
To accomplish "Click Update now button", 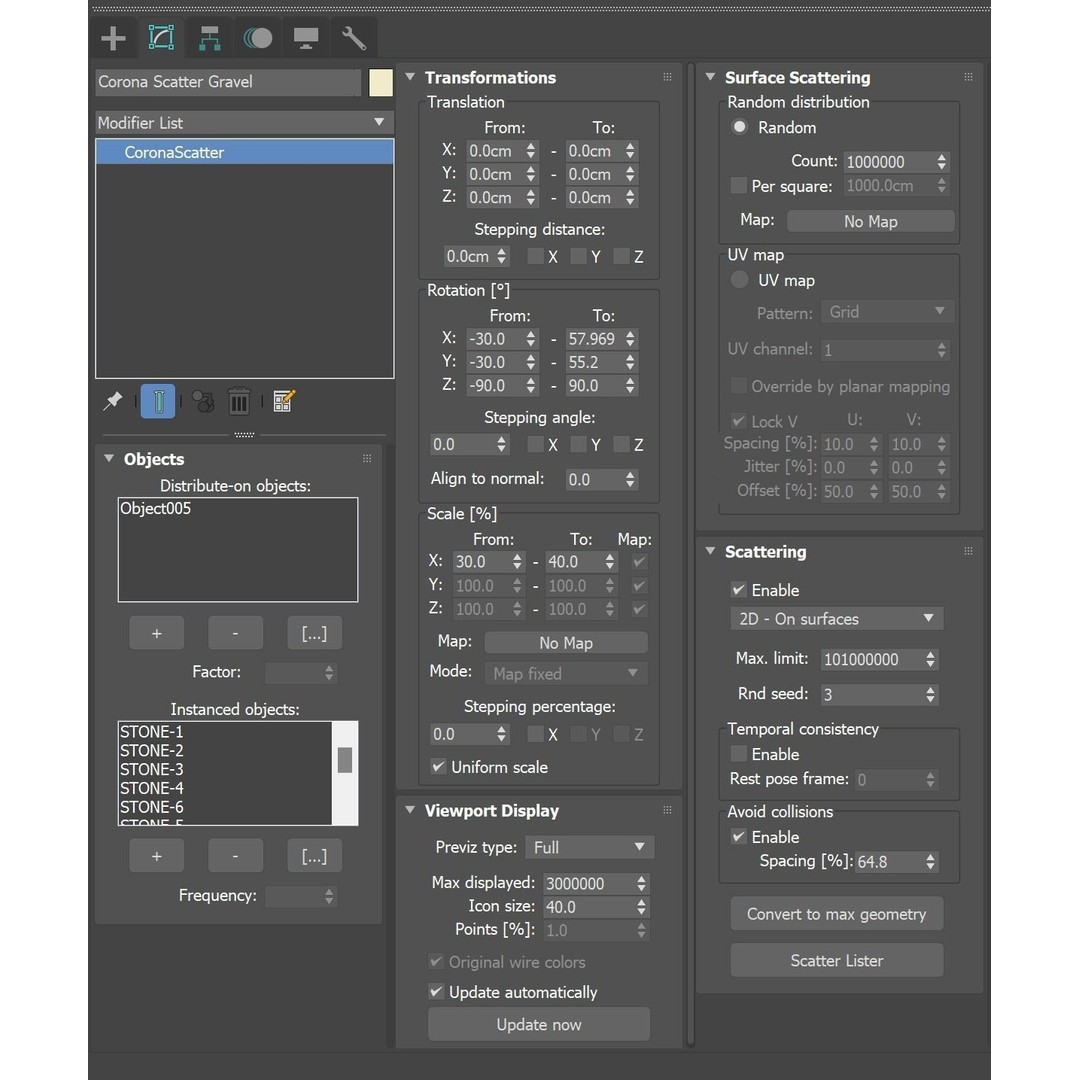I will click(539, 1024).
